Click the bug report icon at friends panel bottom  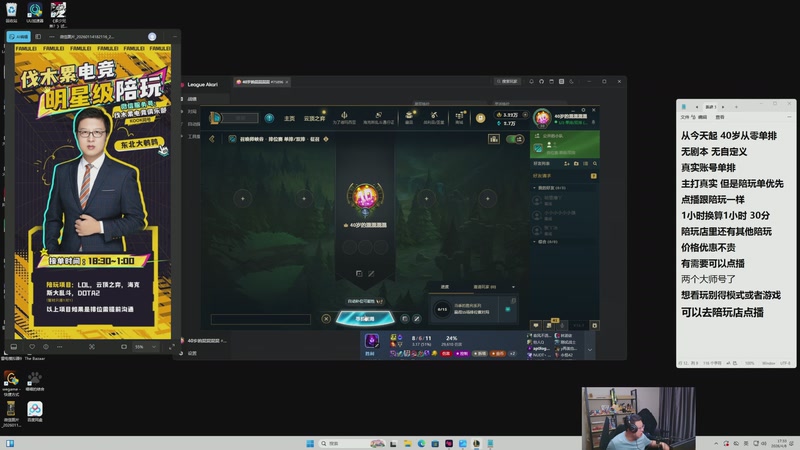click(594, 325)
